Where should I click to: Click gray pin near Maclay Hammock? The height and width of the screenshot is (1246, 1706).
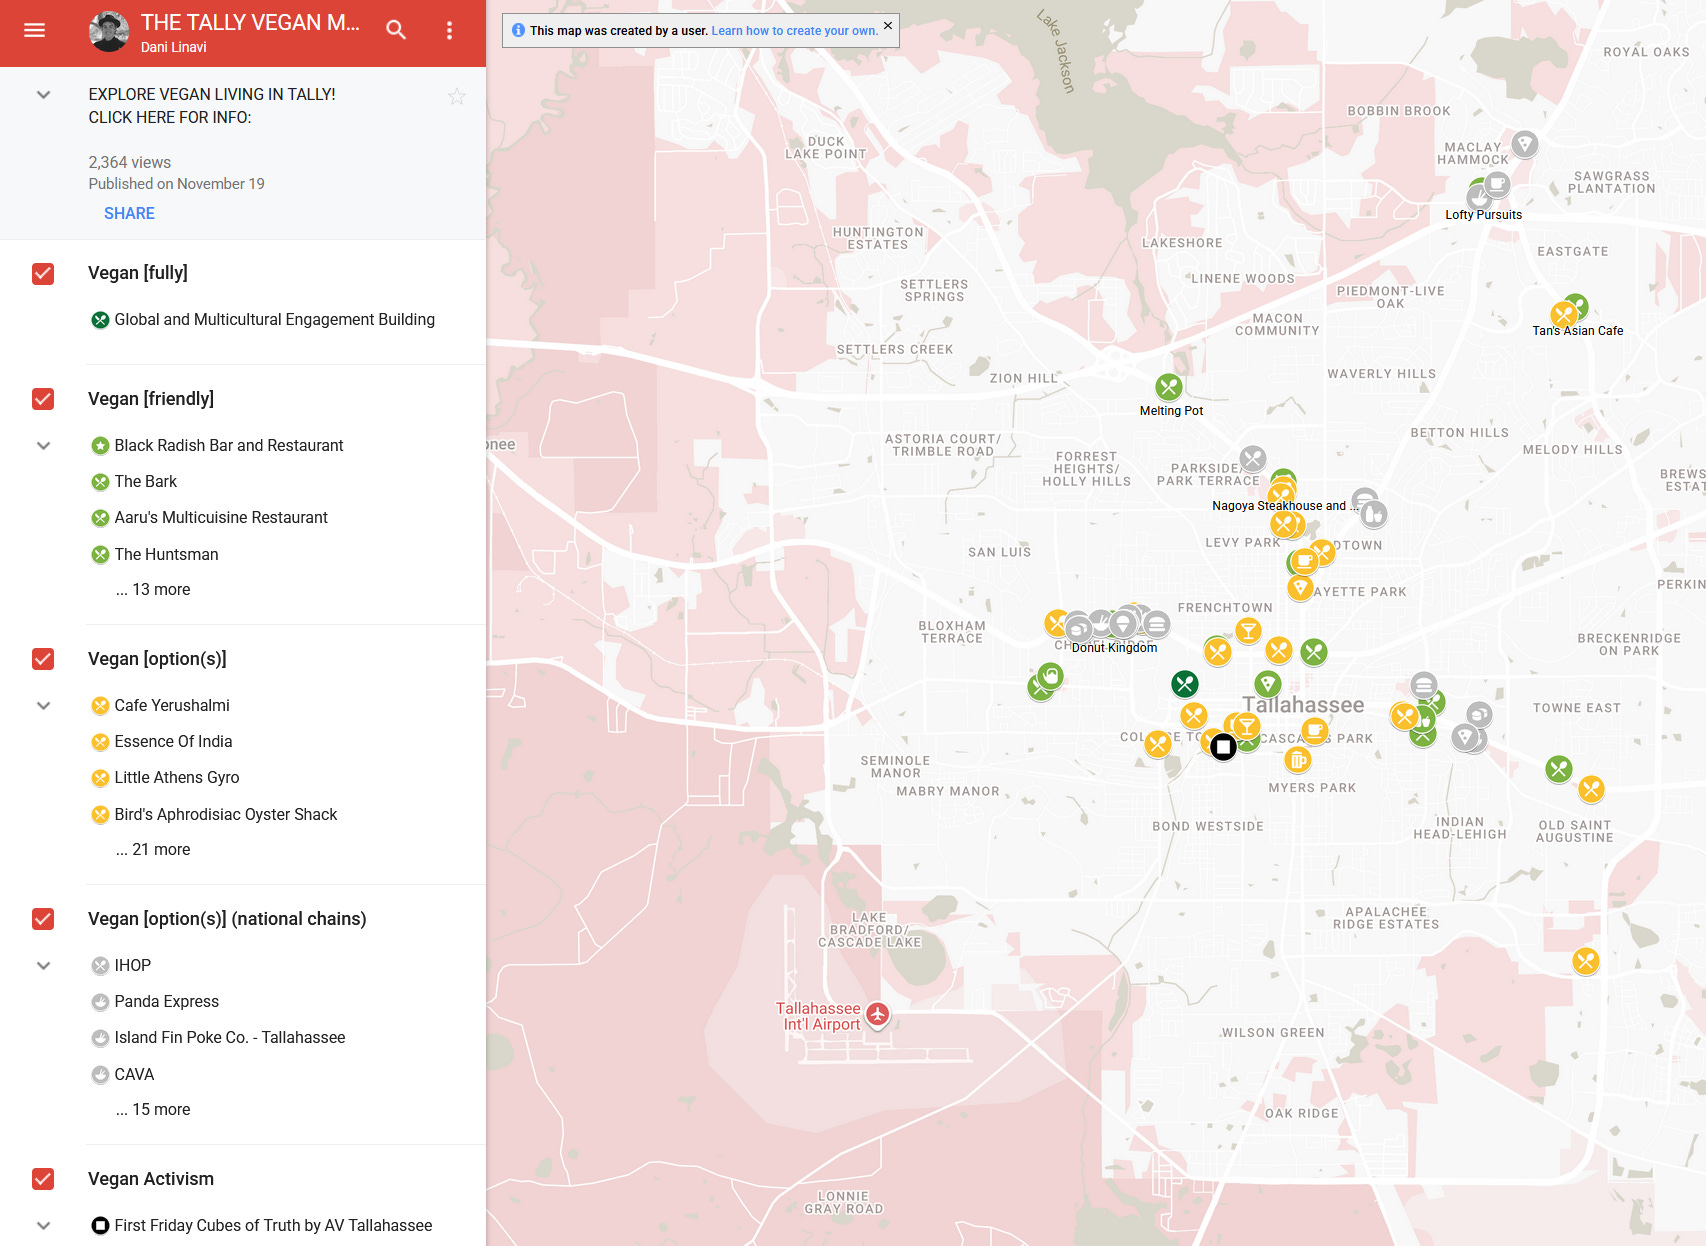click(1524, 144)
